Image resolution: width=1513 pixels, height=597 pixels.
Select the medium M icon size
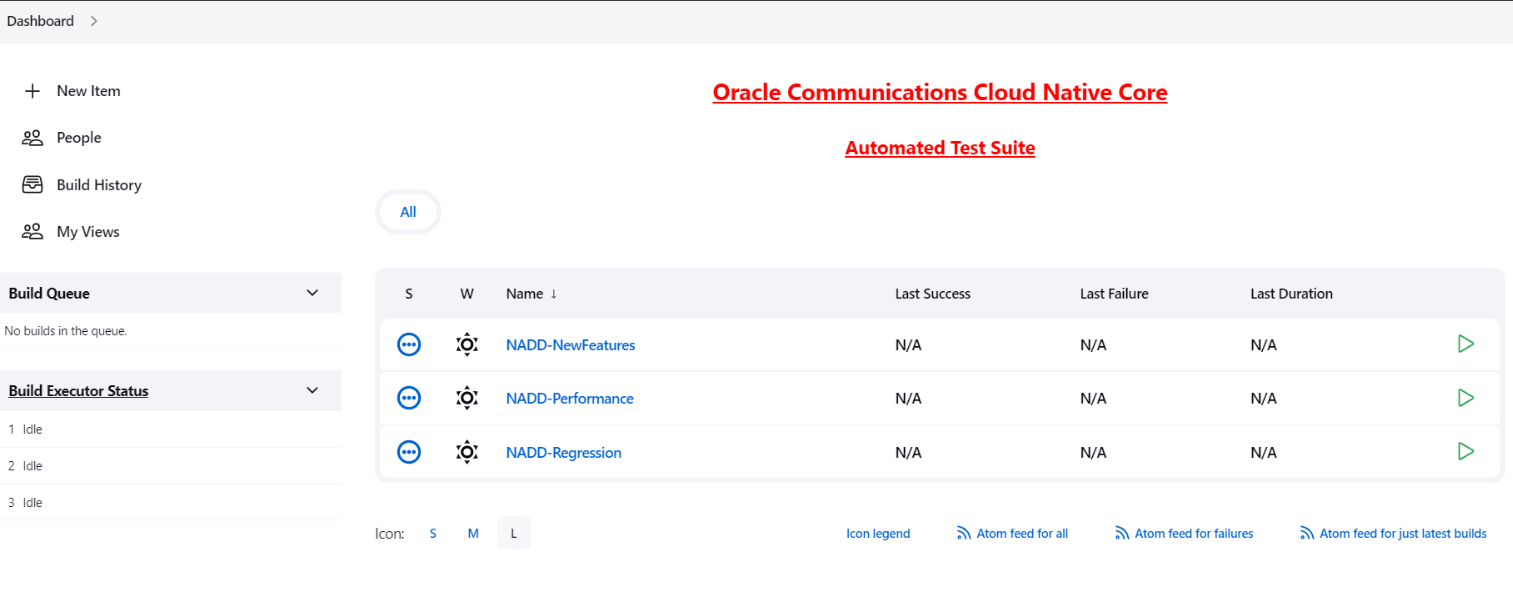[473, 533]
